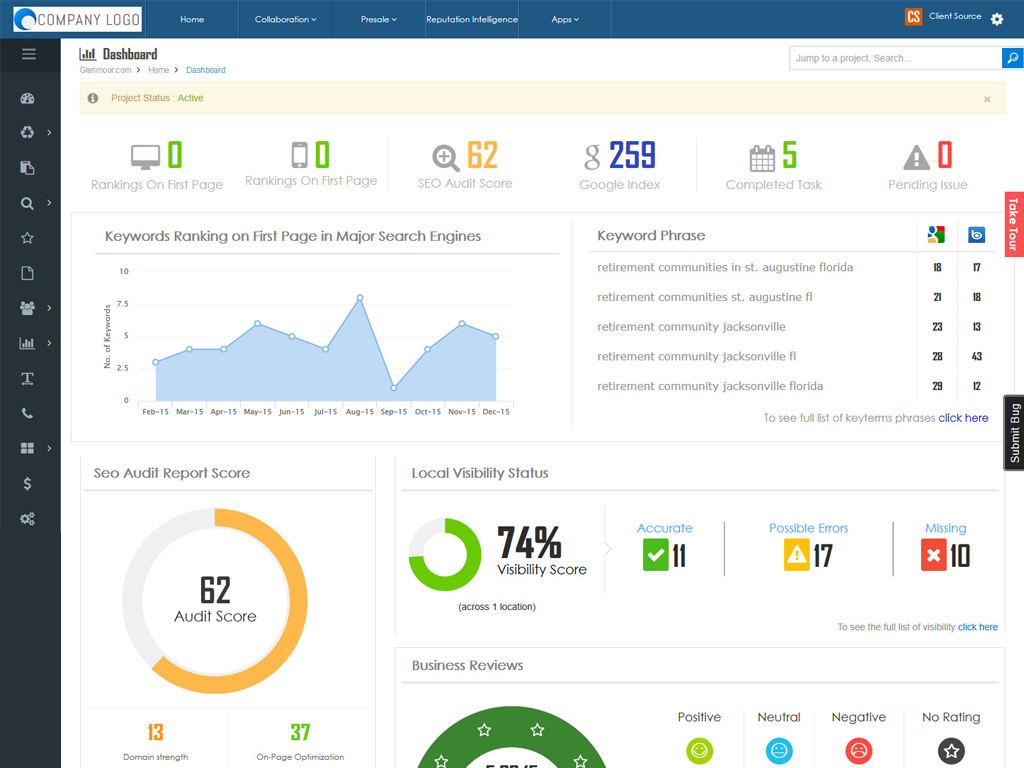Expand the Collaboration dropdown menu
The height and width of the screenshot is (768, 1024).
coord(285,19)
